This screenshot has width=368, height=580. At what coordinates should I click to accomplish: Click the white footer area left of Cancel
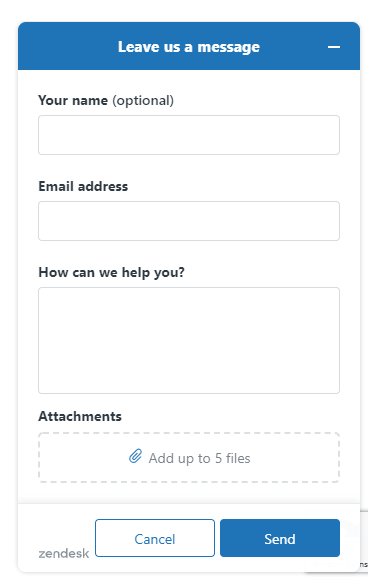click(55, 525)
